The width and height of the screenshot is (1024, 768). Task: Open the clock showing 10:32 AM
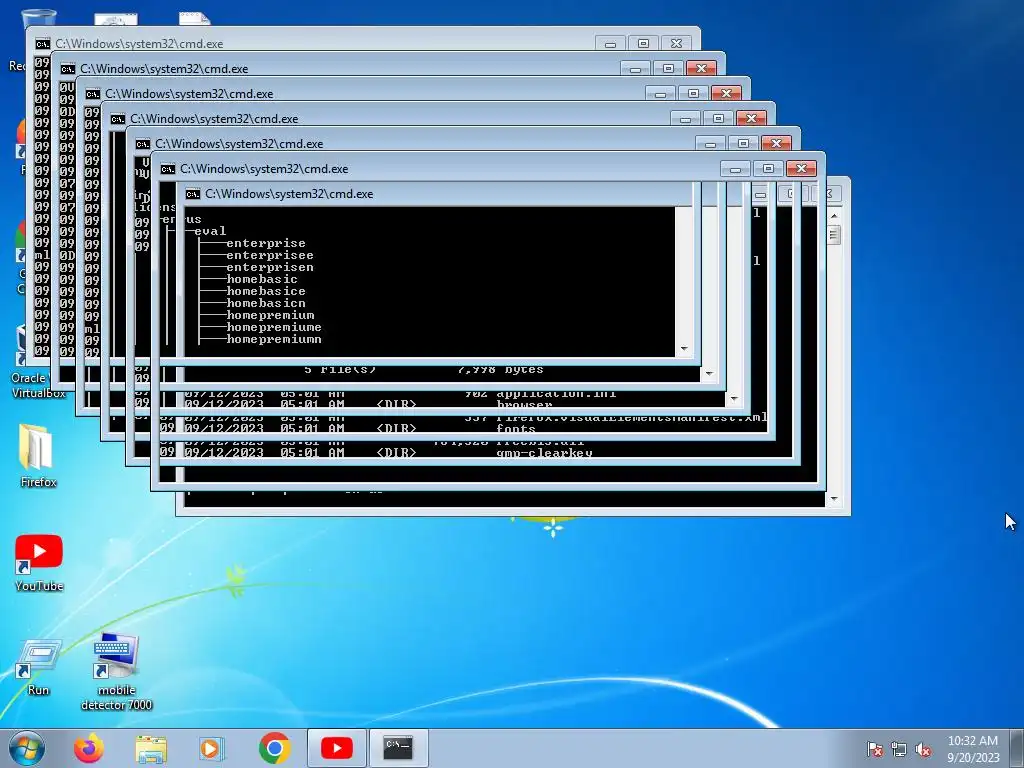coord(973,748)
